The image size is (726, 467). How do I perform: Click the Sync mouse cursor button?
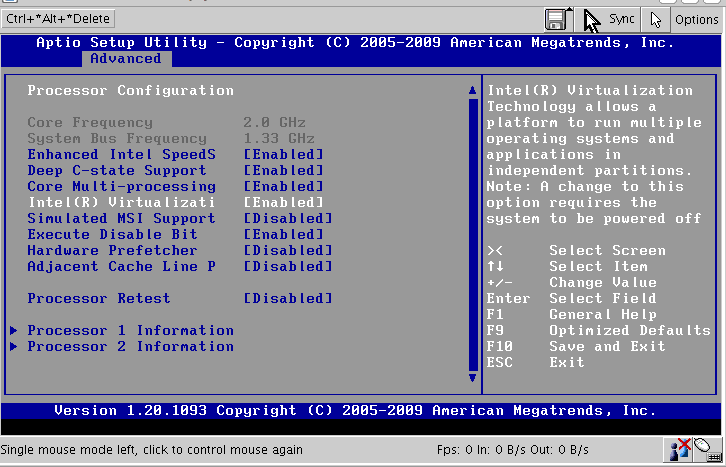pyautogui.click(x=609, y=19)
